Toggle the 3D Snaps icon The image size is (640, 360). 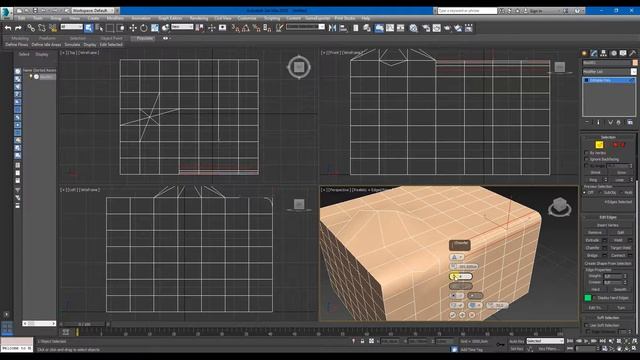tap(236, 28)
